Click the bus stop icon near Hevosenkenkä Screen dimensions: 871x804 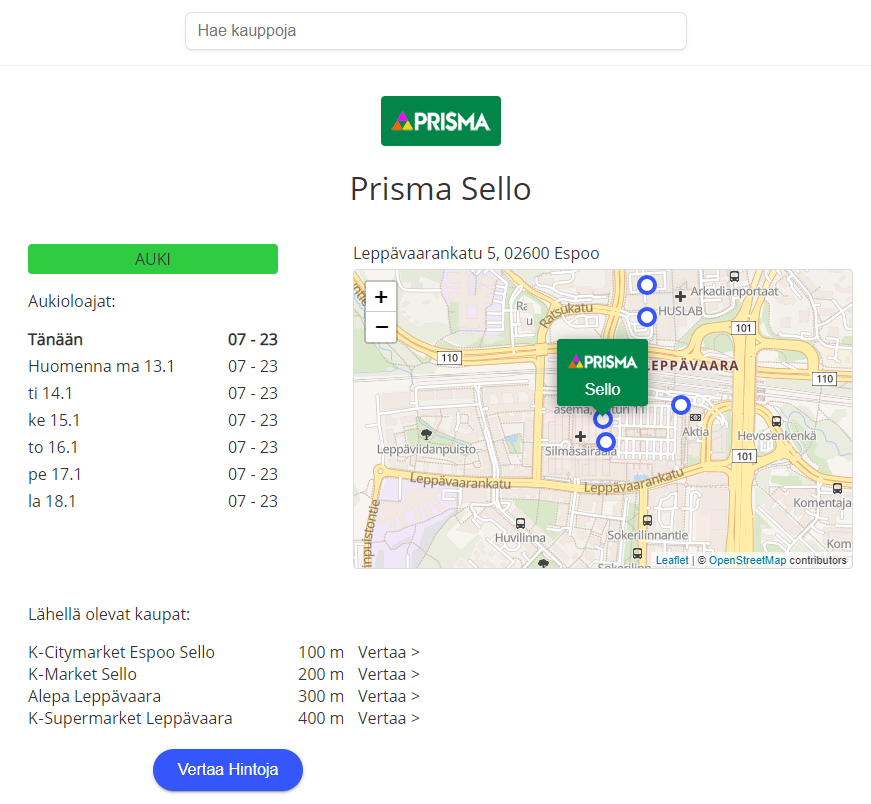click(777, 422)
